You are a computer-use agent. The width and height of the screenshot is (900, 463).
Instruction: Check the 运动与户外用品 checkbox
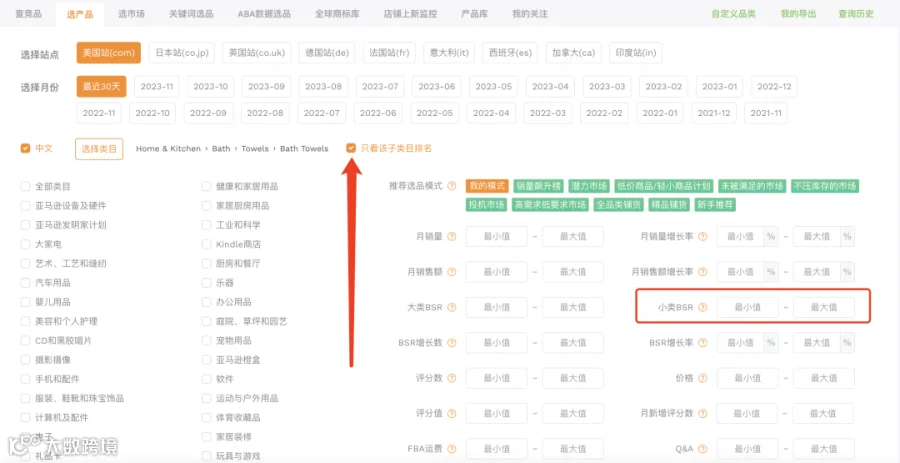click(207, 398)
